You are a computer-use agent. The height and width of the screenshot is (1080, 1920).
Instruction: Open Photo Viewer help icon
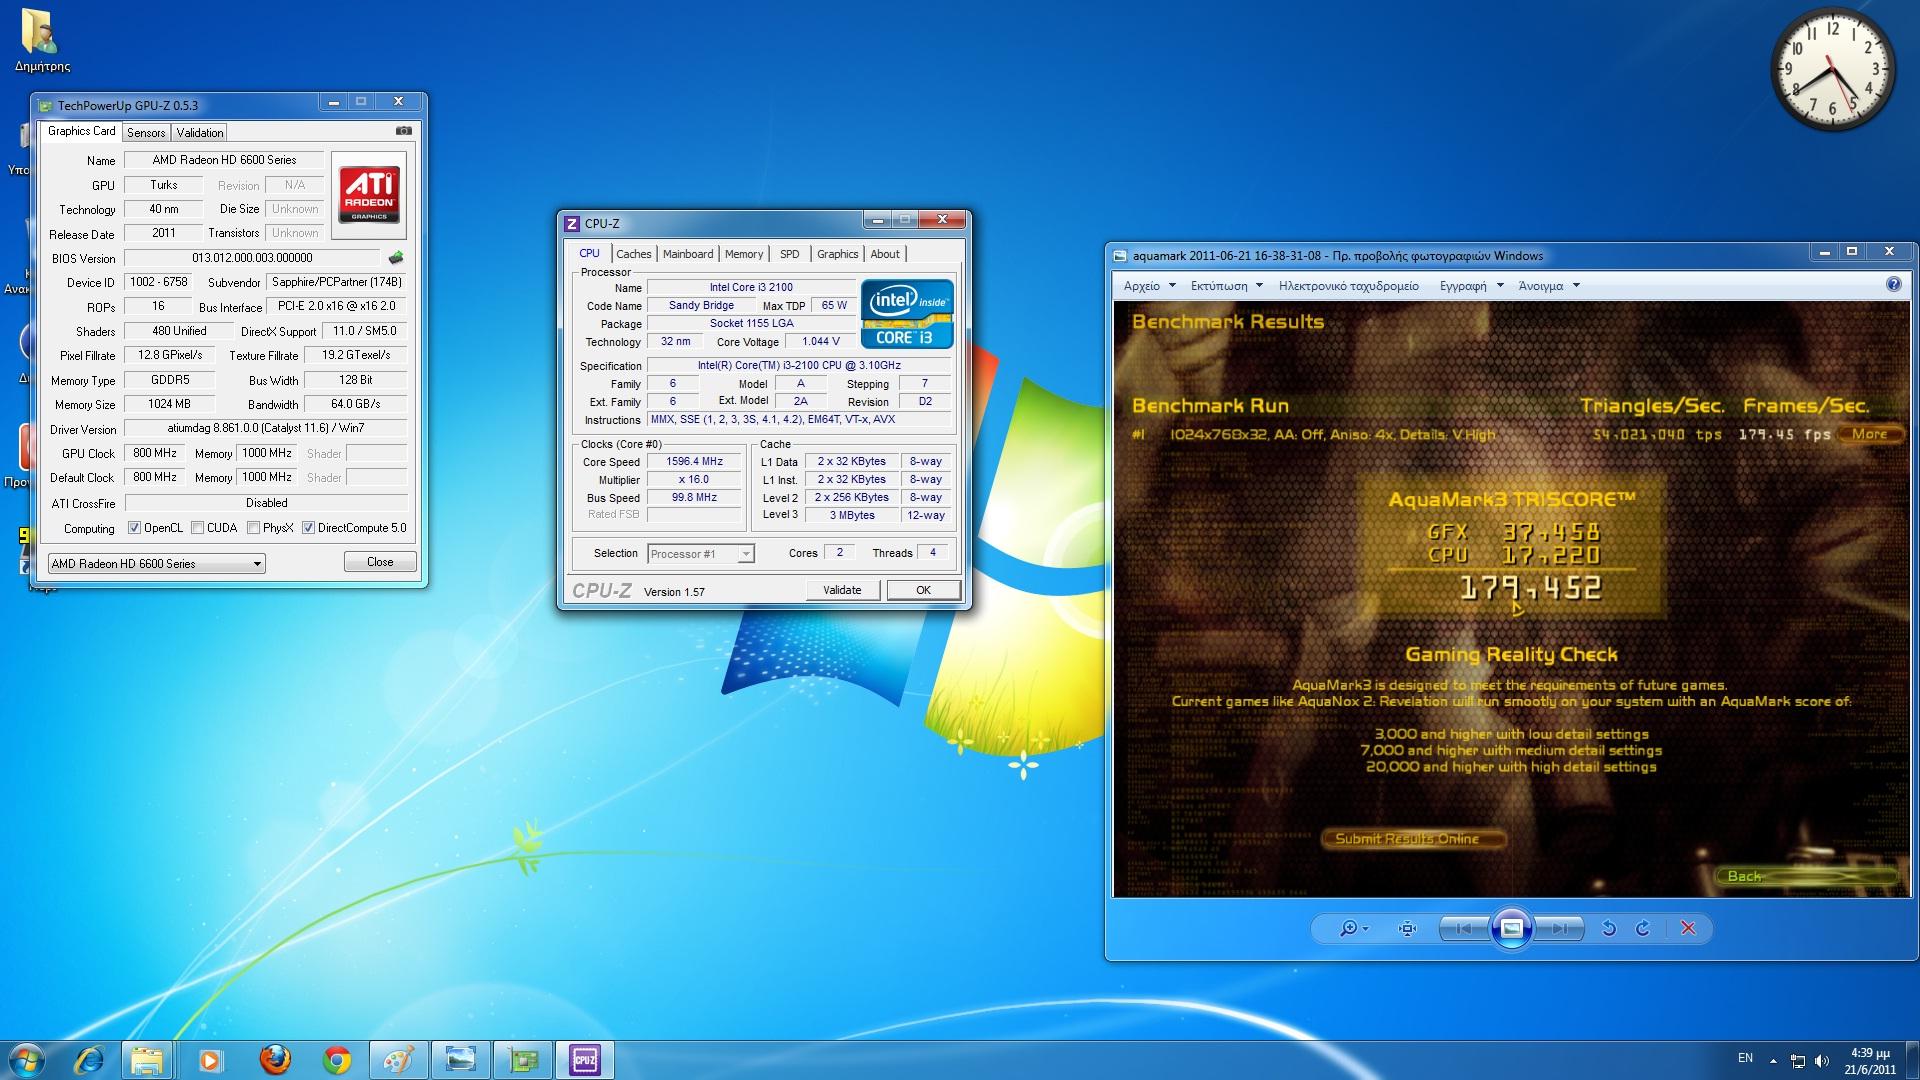pyautogui.click(x=1893, y=285)
